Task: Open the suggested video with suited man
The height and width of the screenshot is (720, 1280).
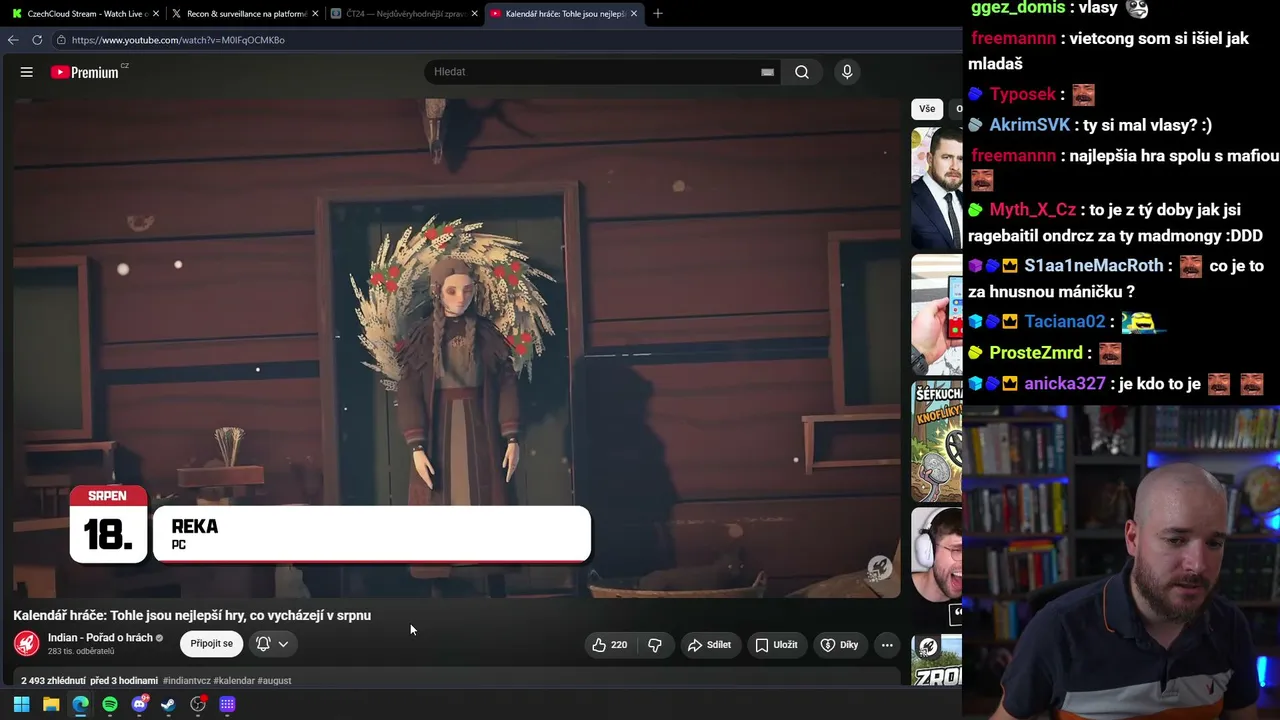Action: coord(937,187)
